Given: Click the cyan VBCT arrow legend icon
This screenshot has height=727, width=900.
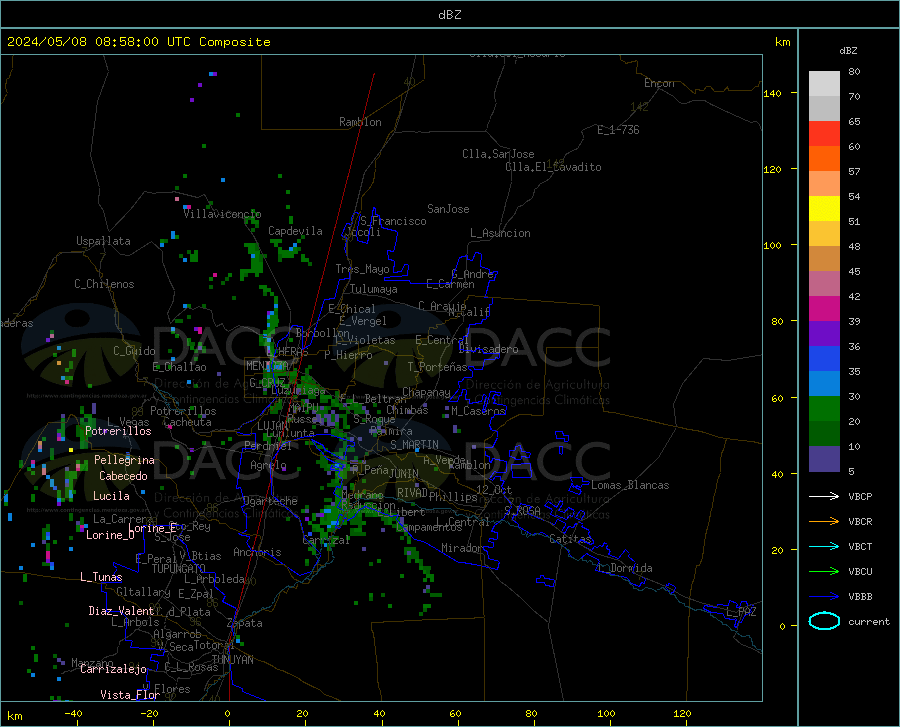Looking at the screenshot, I should pyautogui.click(x=824, y=546).
